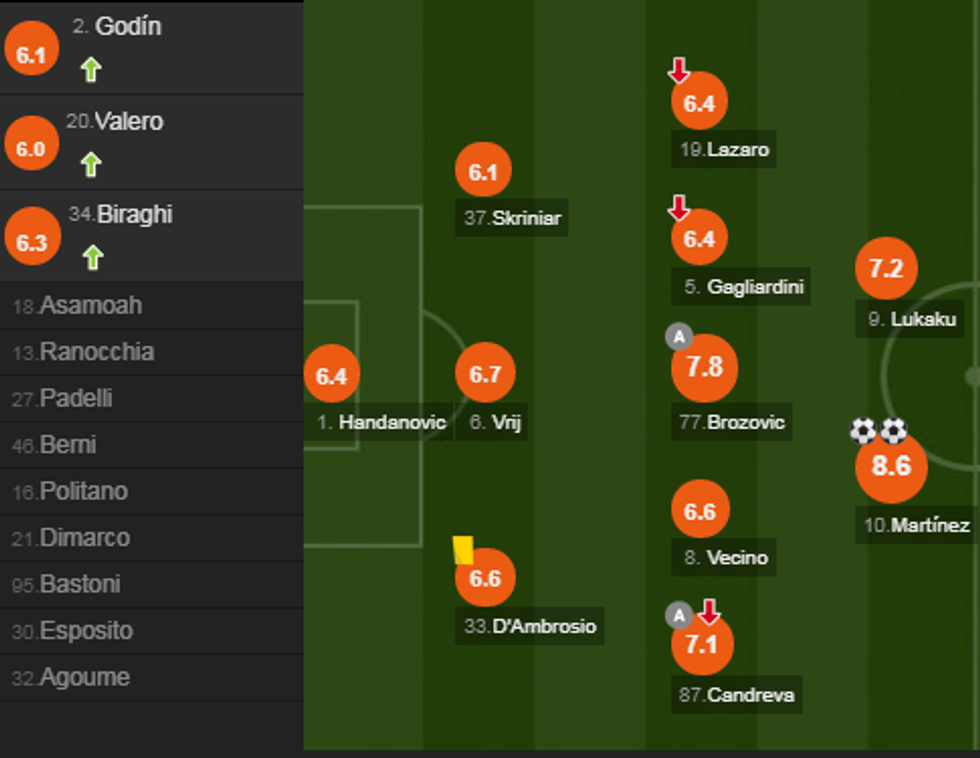
Task: Click Brozovic's assist badge icon
Action: [x=679, y=337]
